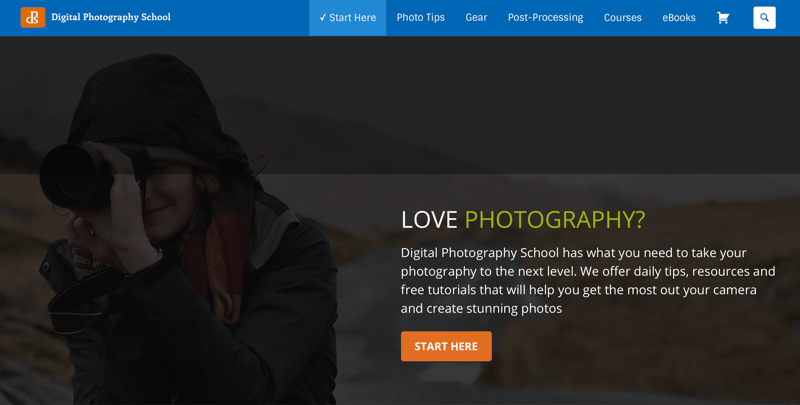The image size is (800, 405).
Task: Click the hooded photographer holding the camera
Action: click(189, 230)
